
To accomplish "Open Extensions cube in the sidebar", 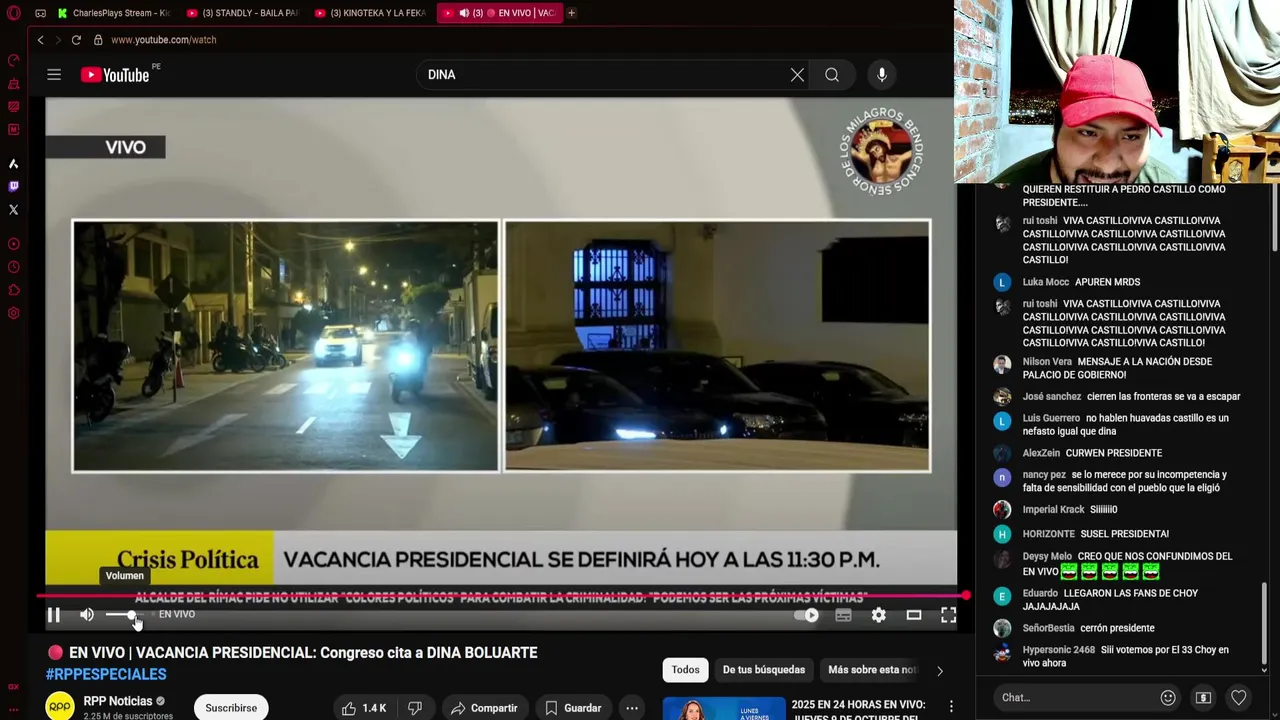I will tap(14, 290).
